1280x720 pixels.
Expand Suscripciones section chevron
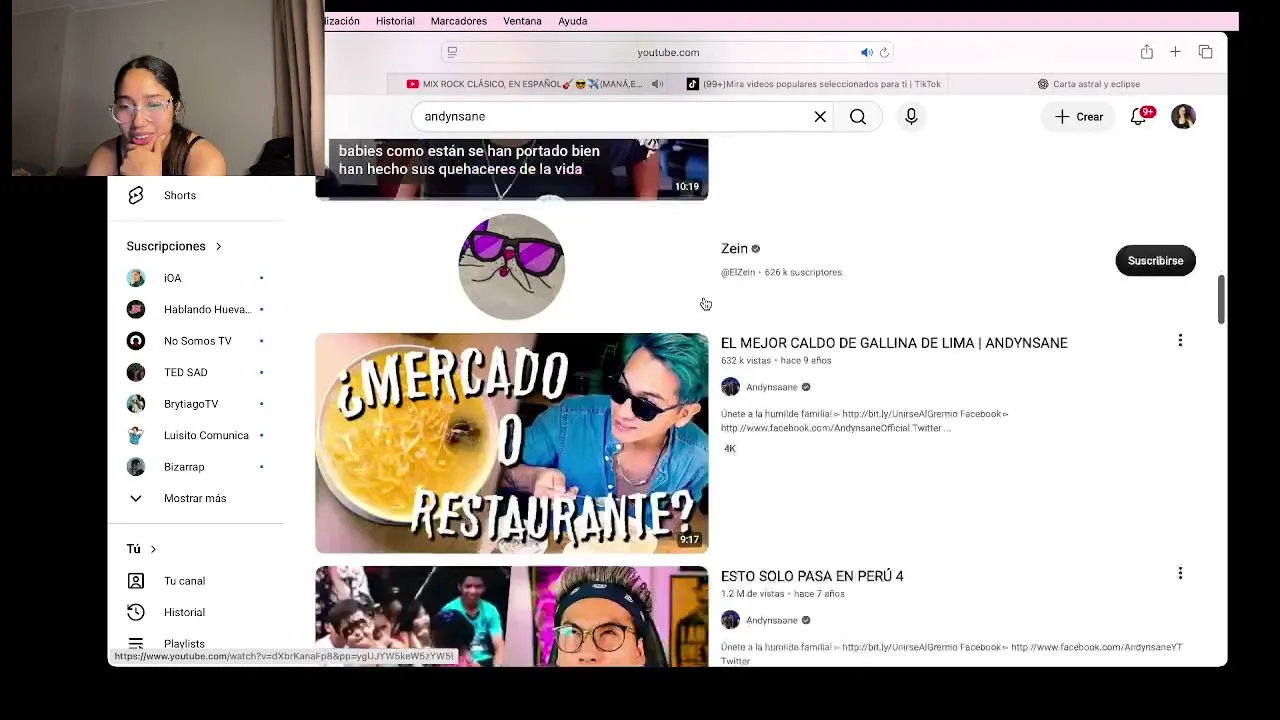218,246
